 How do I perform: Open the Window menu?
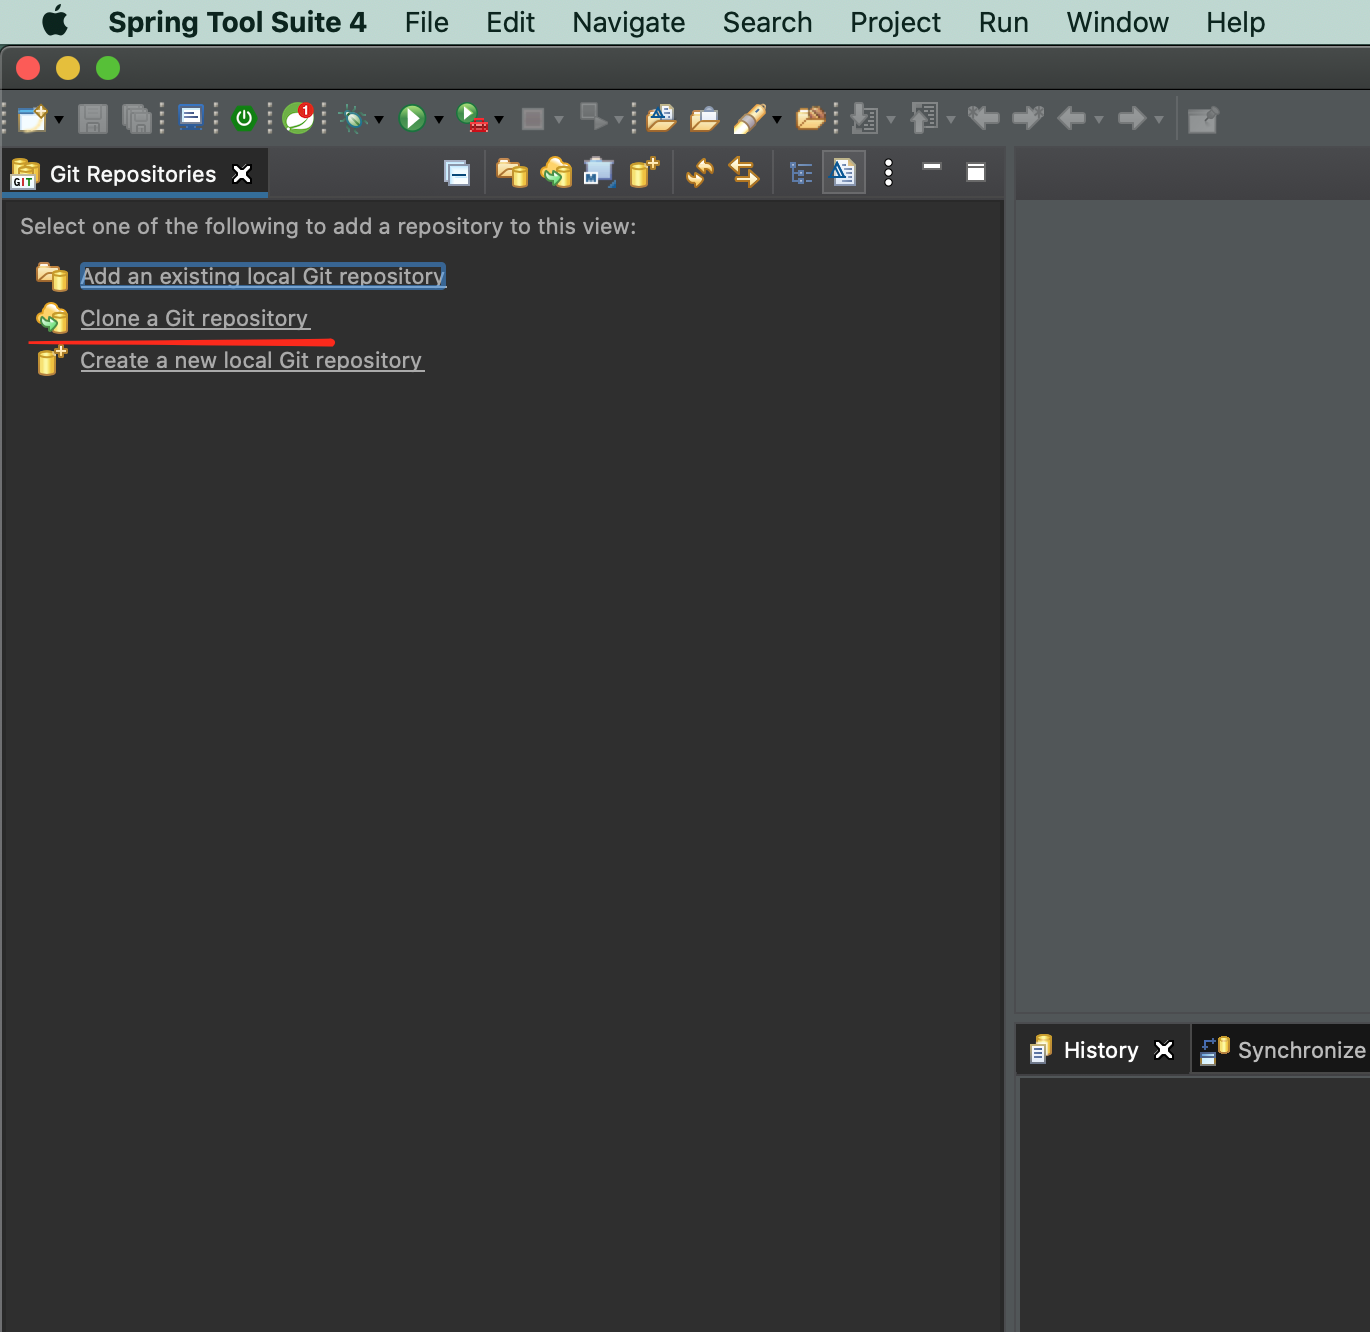(1118, 22)
